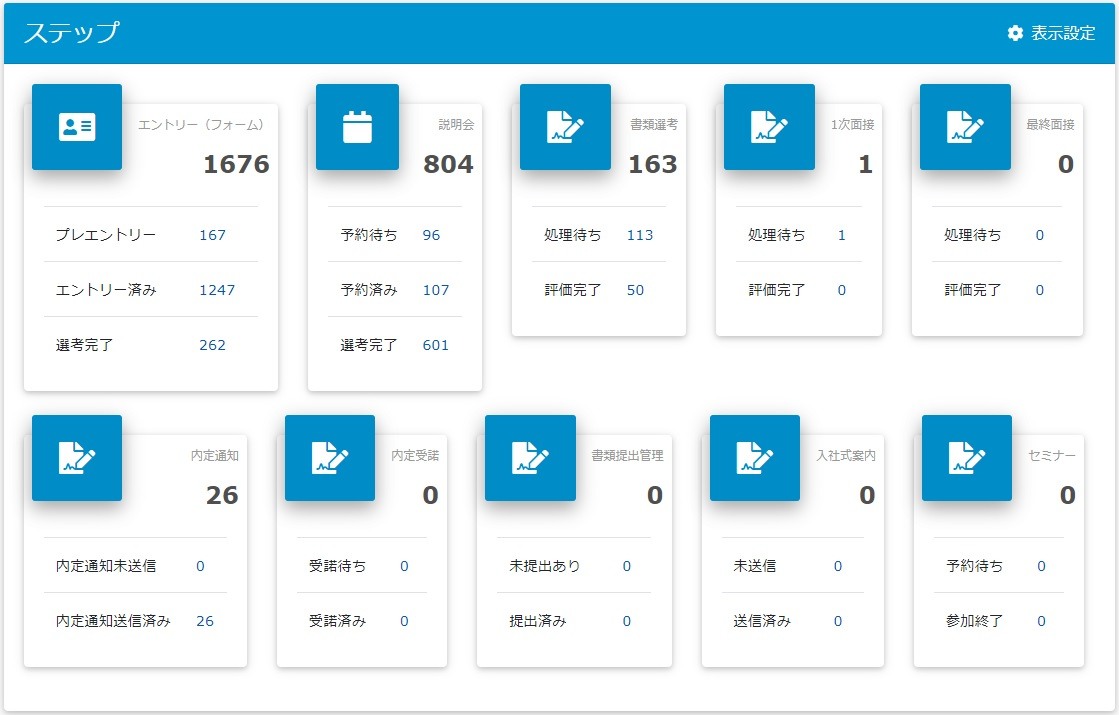Open the 説明会 選考完了 count 601
1119x715 pixels.
435,345
